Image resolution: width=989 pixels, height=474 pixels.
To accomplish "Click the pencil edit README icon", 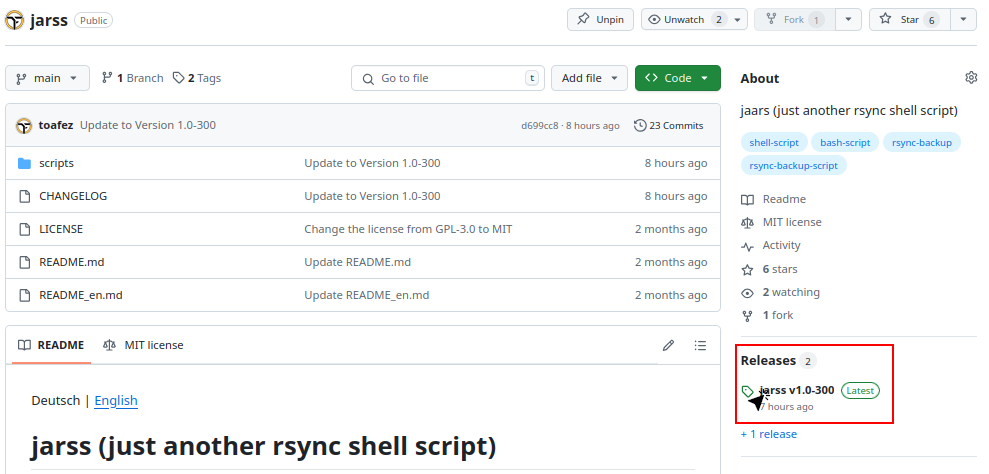I will tap(668, 345).
